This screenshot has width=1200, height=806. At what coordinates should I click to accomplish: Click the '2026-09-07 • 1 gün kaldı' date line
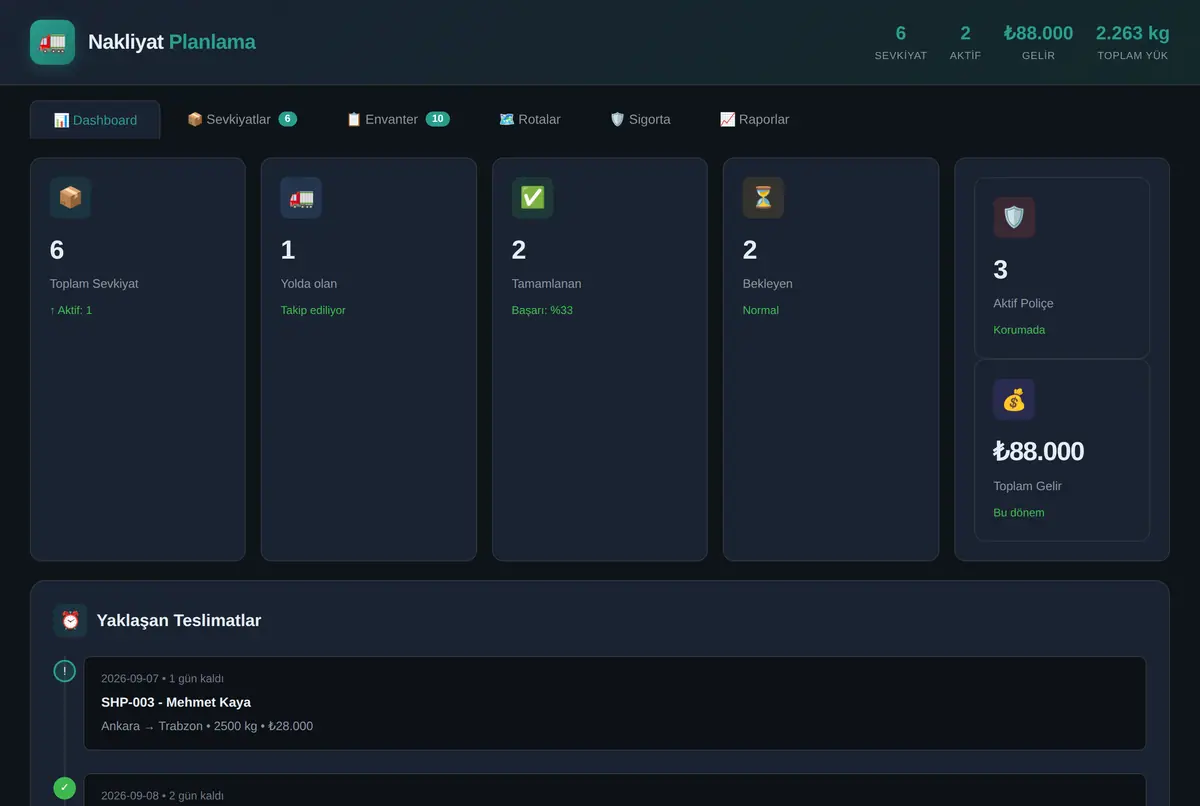(x=162, y=678)
